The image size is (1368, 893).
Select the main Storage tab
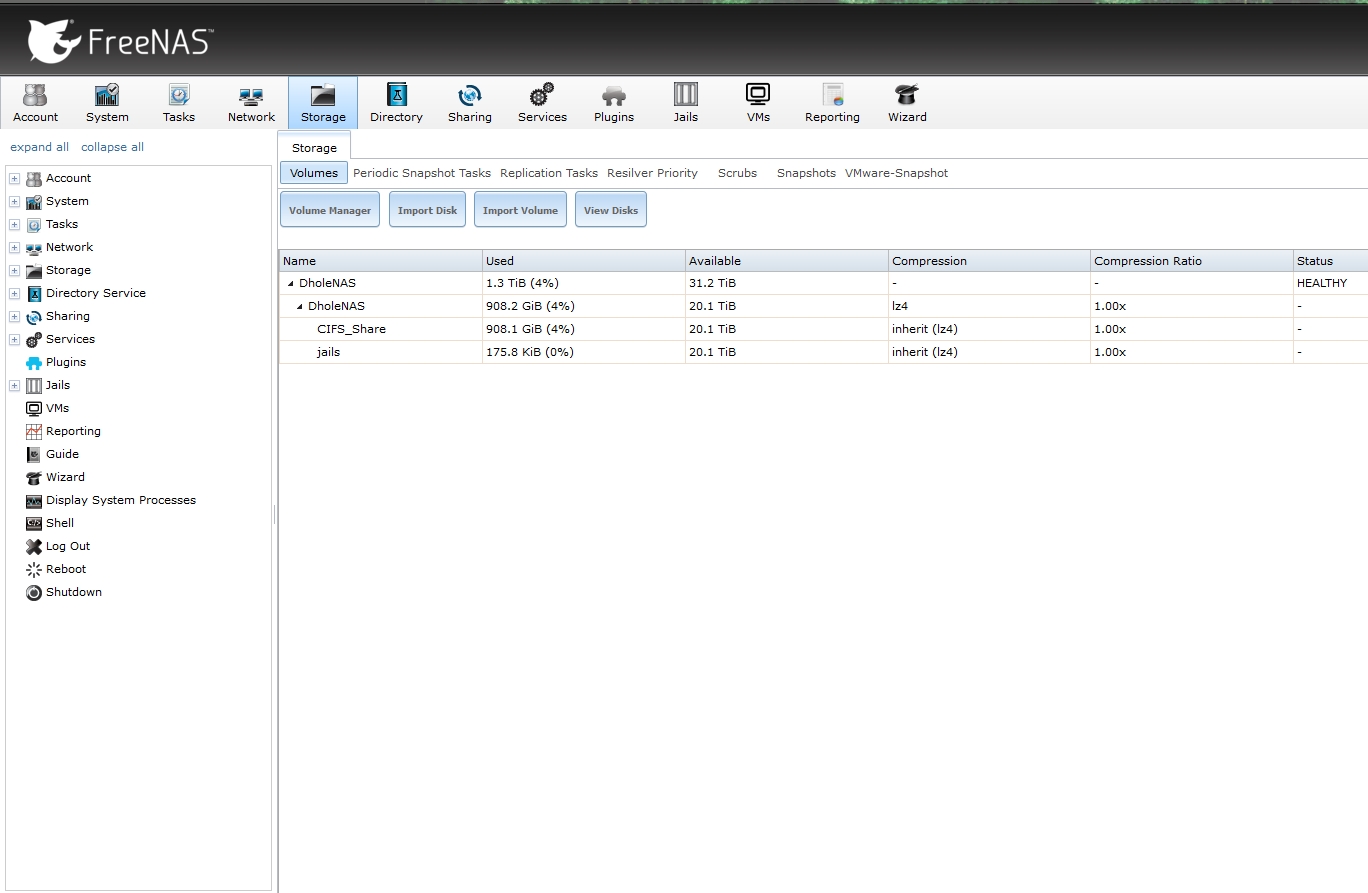click(x=314, y=148)
